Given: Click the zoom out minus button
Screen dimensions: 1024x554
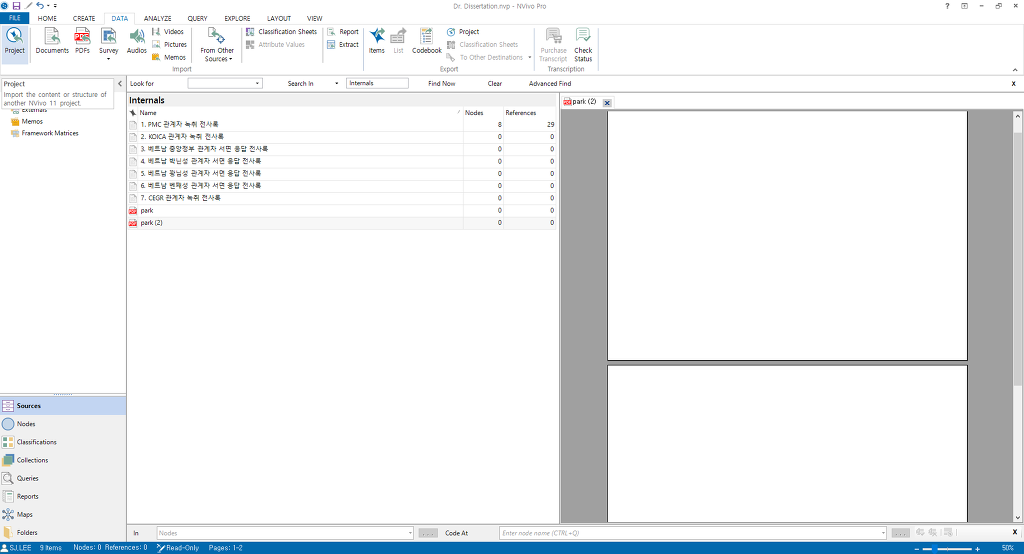Looking at the screenshot, I should (x=917, y=549).
